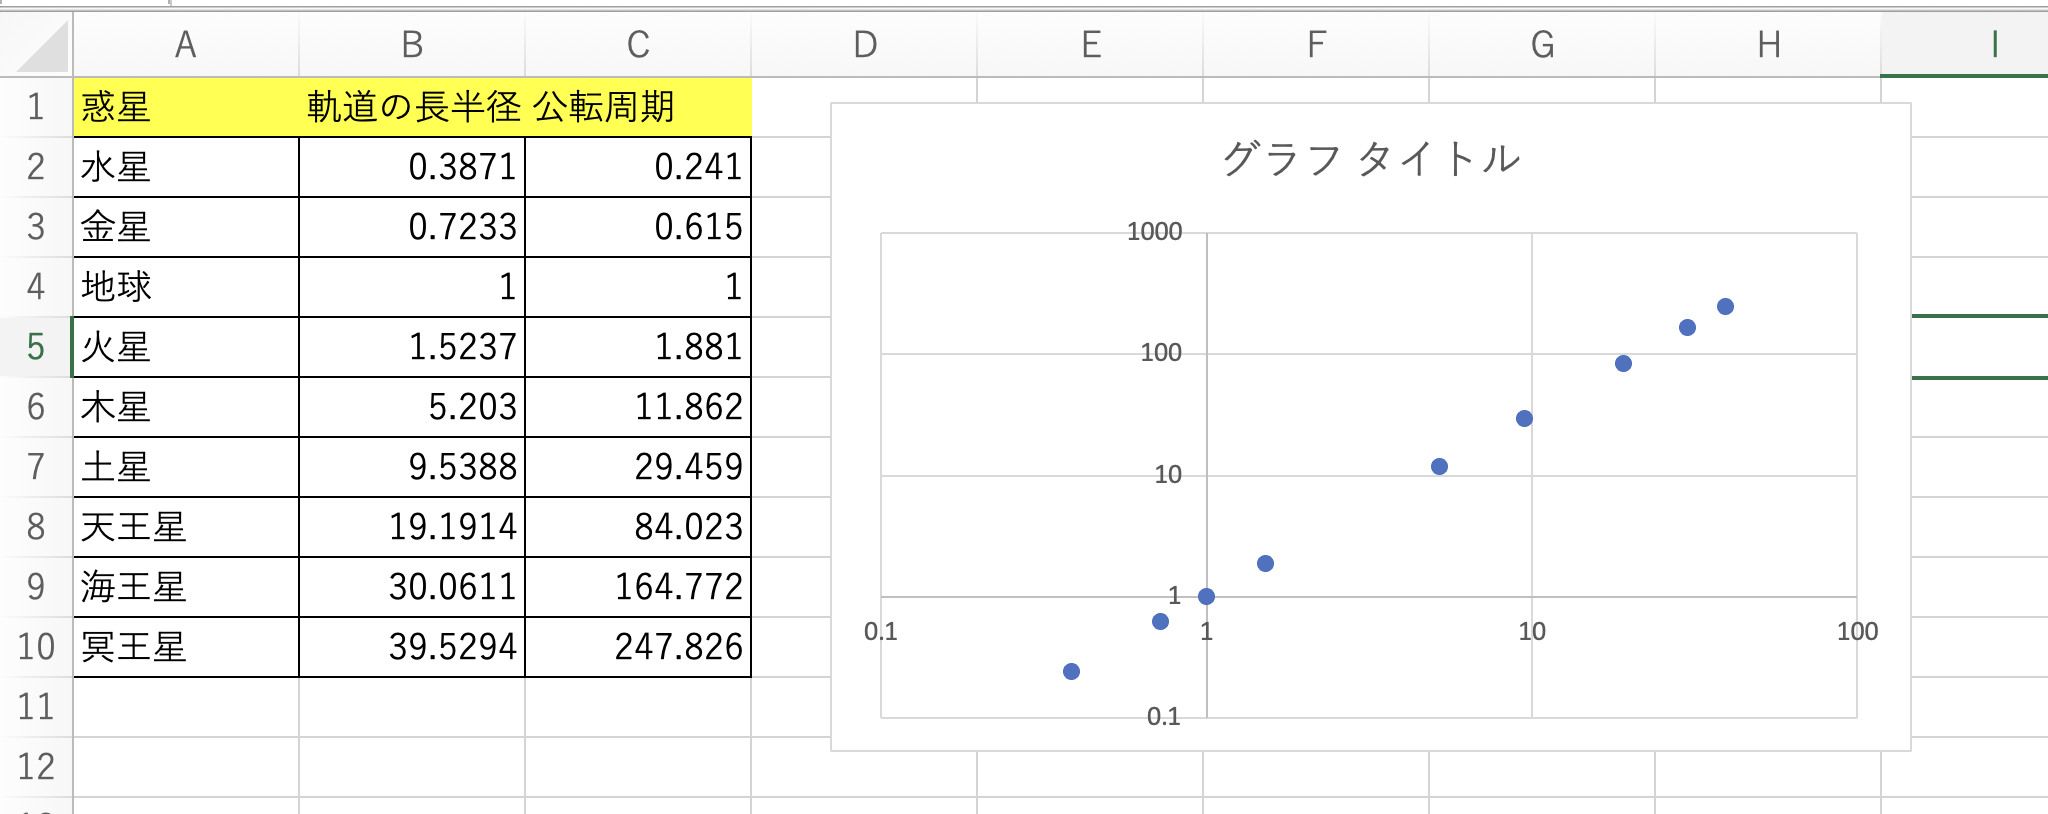Select the 公転周期 header cell

pos(638,107)
